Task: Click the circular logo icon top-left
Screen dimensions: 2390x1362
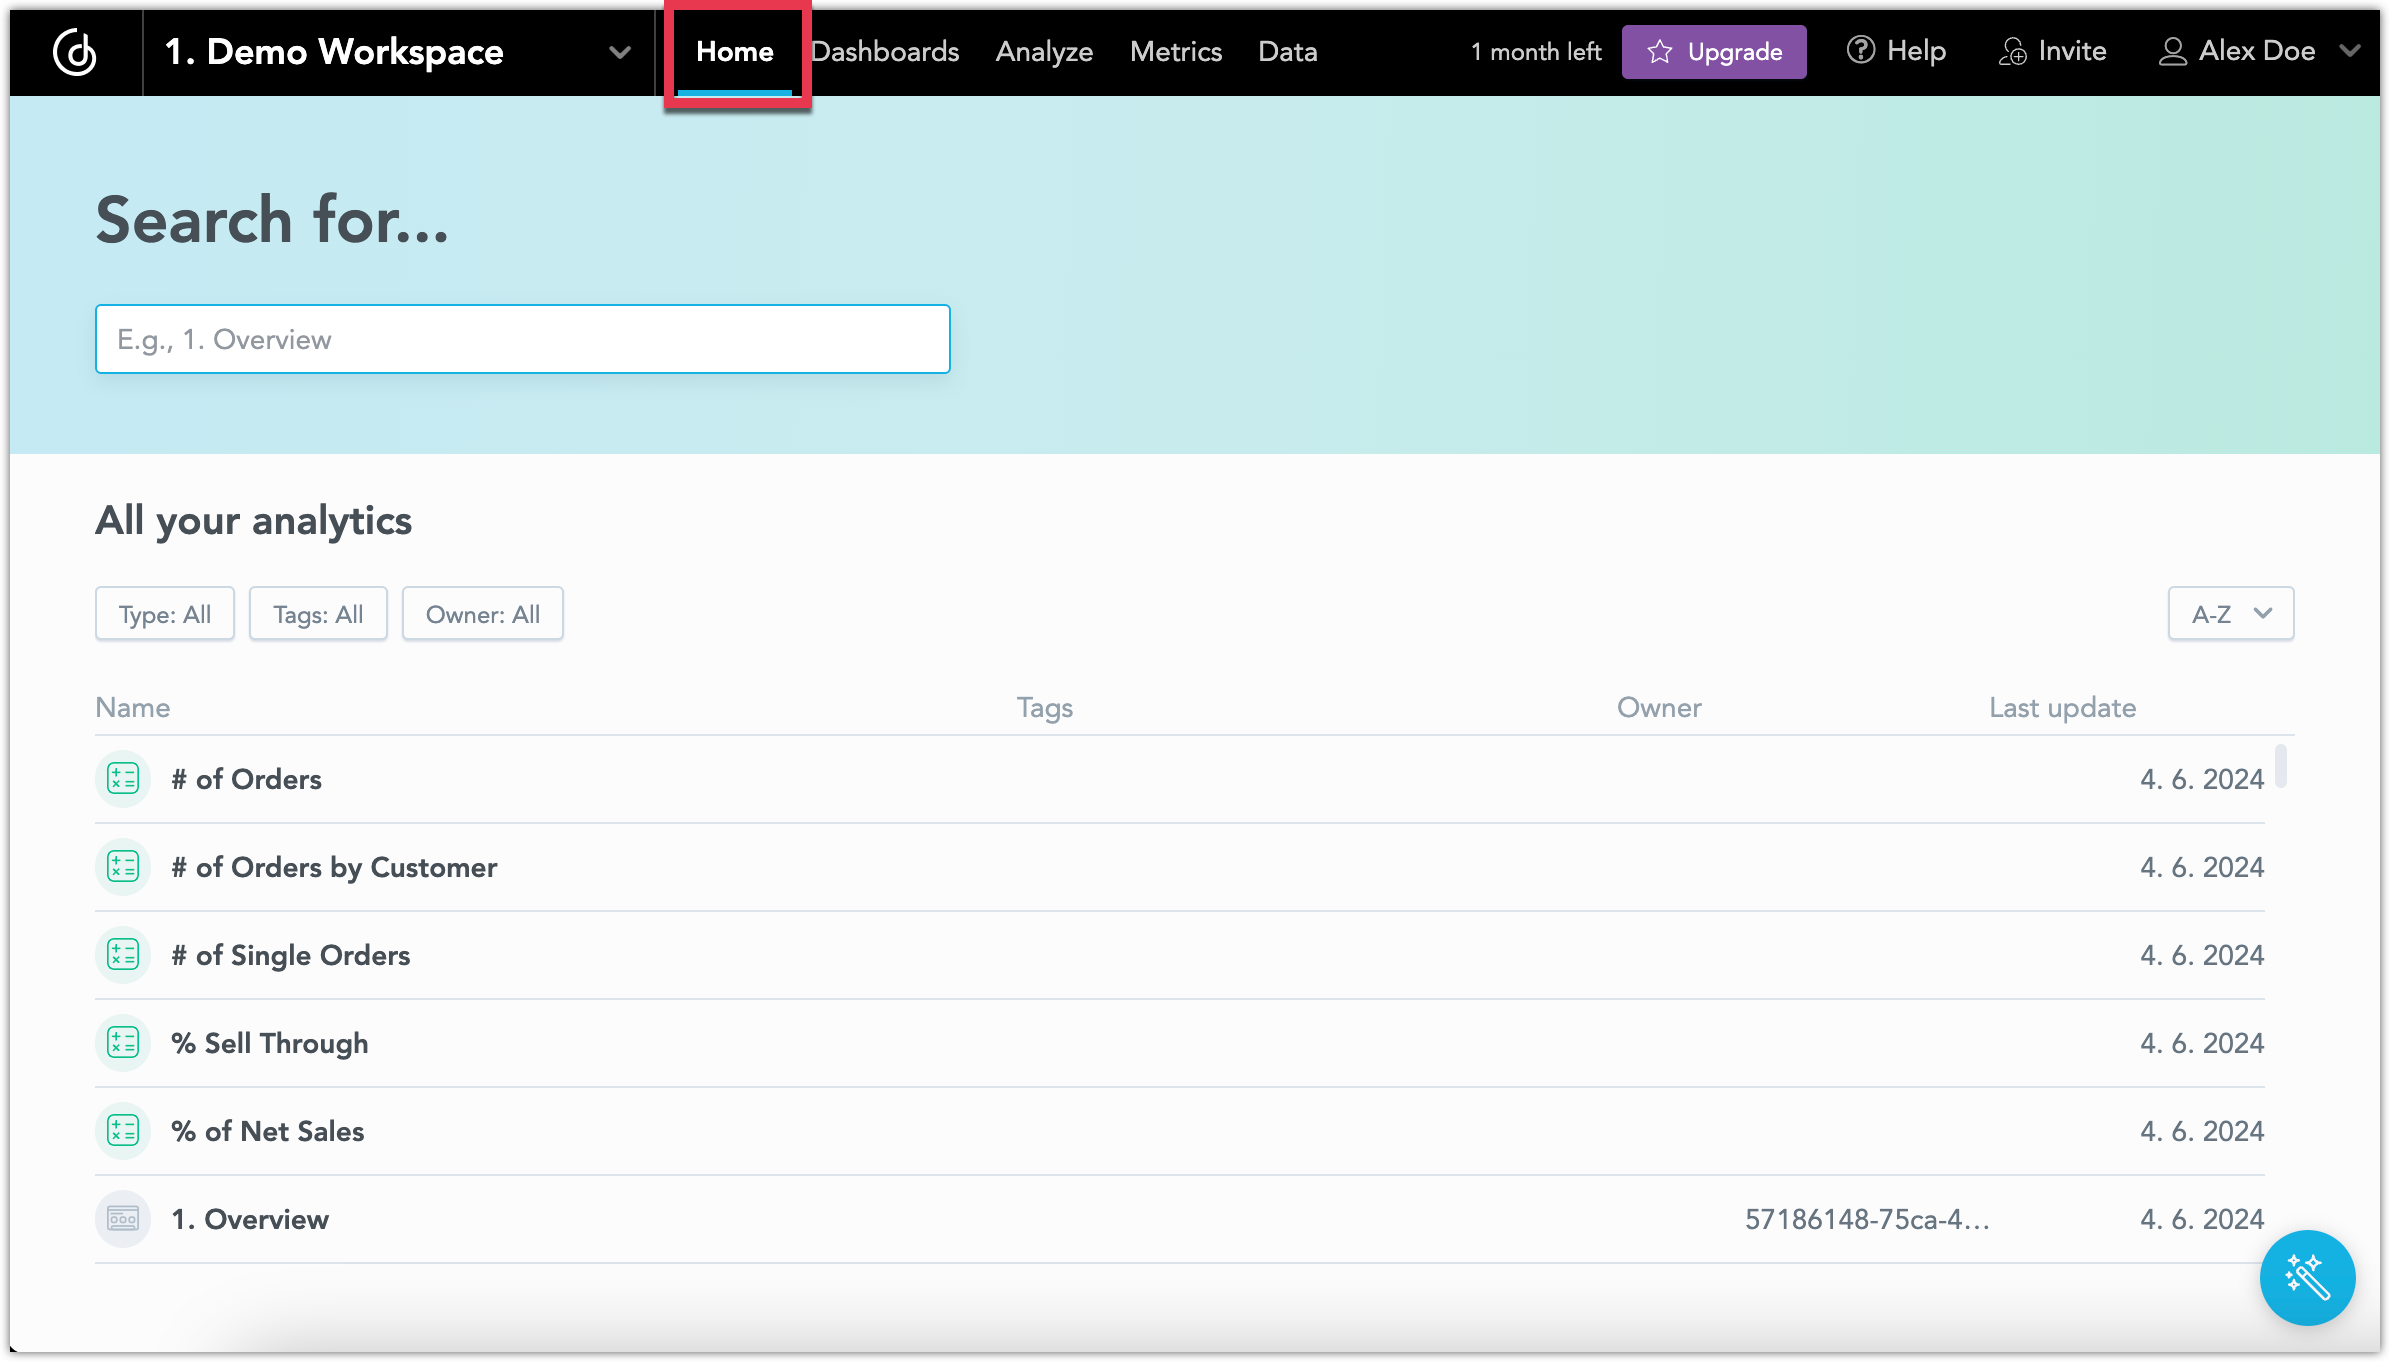Action: [x=75, y=52]
